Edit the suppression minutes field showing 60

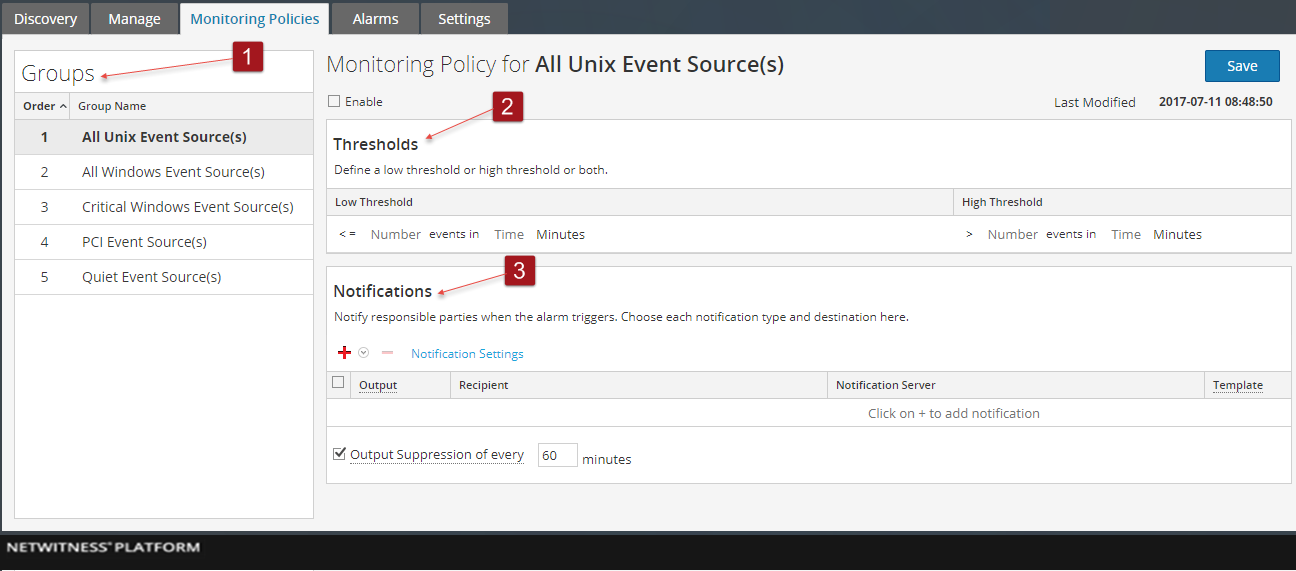557,456
